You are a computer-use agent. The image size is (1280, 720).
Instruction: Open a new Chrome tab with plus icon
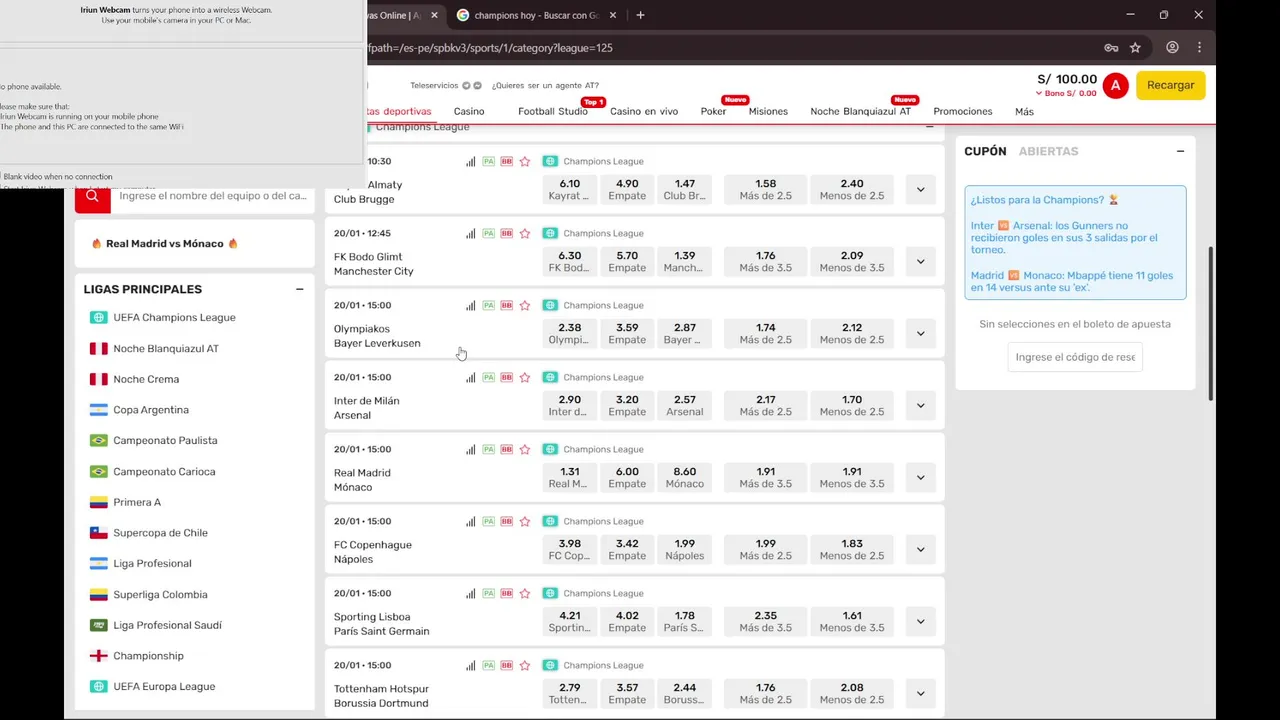tap(640, 15)
